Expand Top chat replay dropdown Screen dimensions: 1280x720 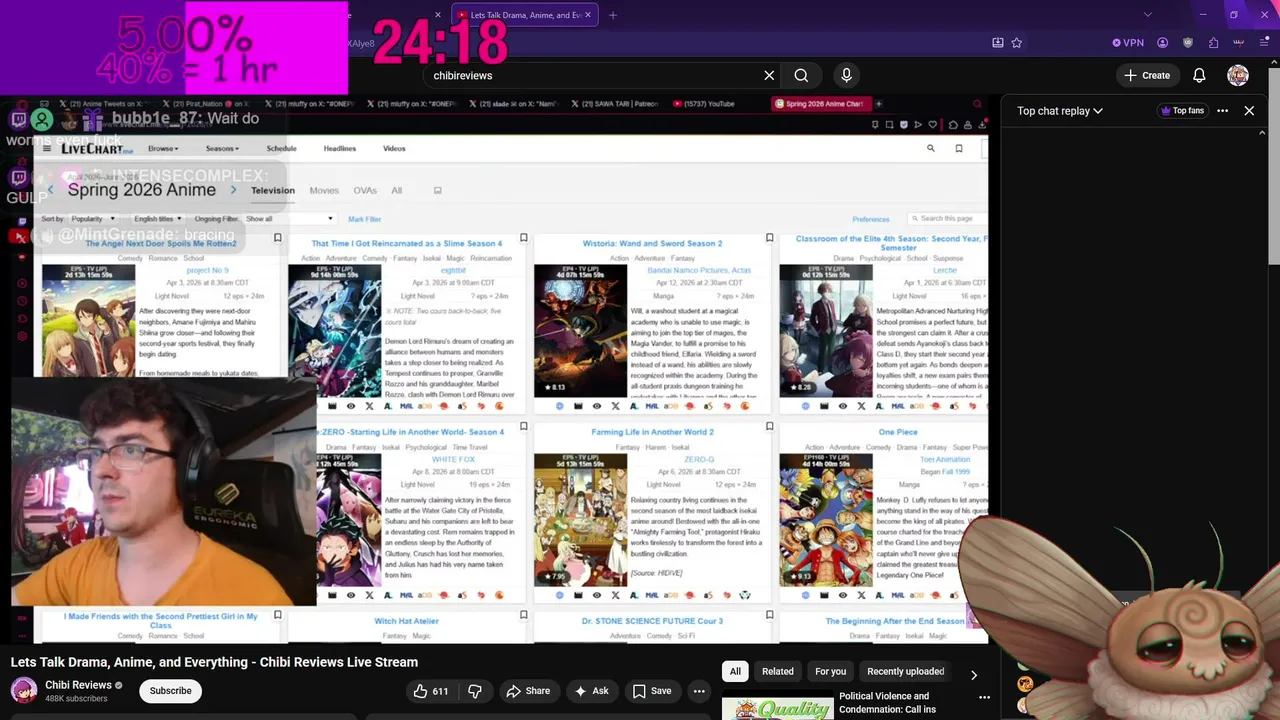click(1060, 111)
